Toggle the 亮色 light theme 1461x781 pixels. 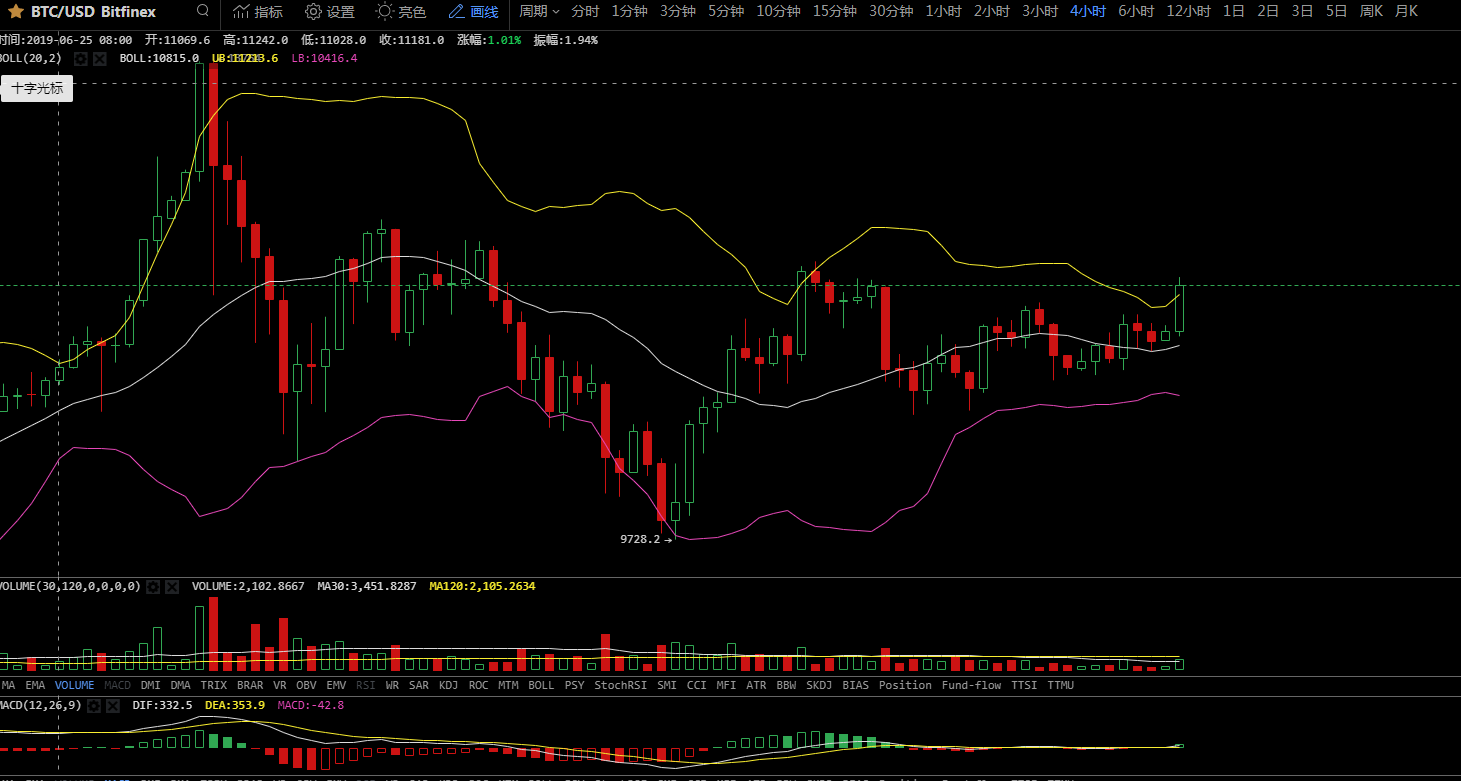point(401,12)
